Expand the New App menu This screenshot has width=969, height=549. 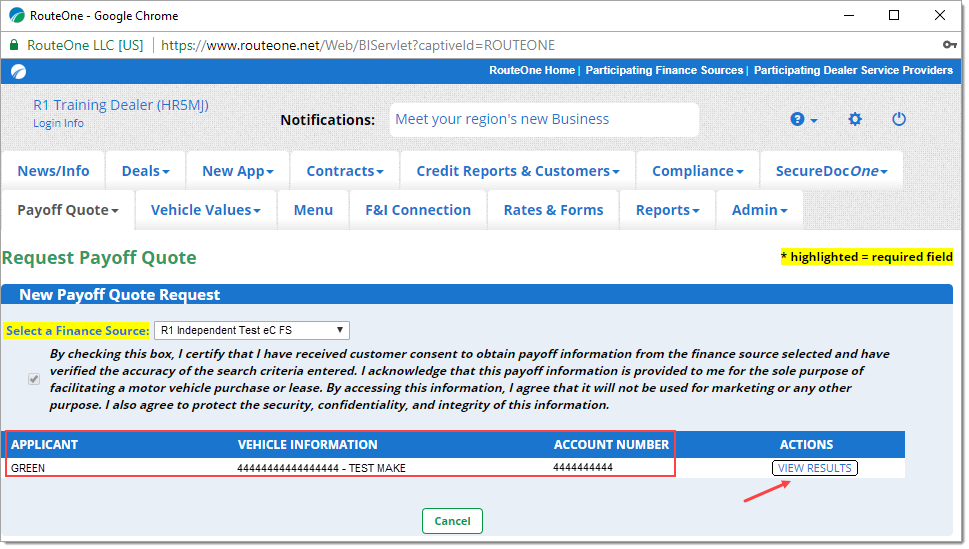tap(237, 171)
